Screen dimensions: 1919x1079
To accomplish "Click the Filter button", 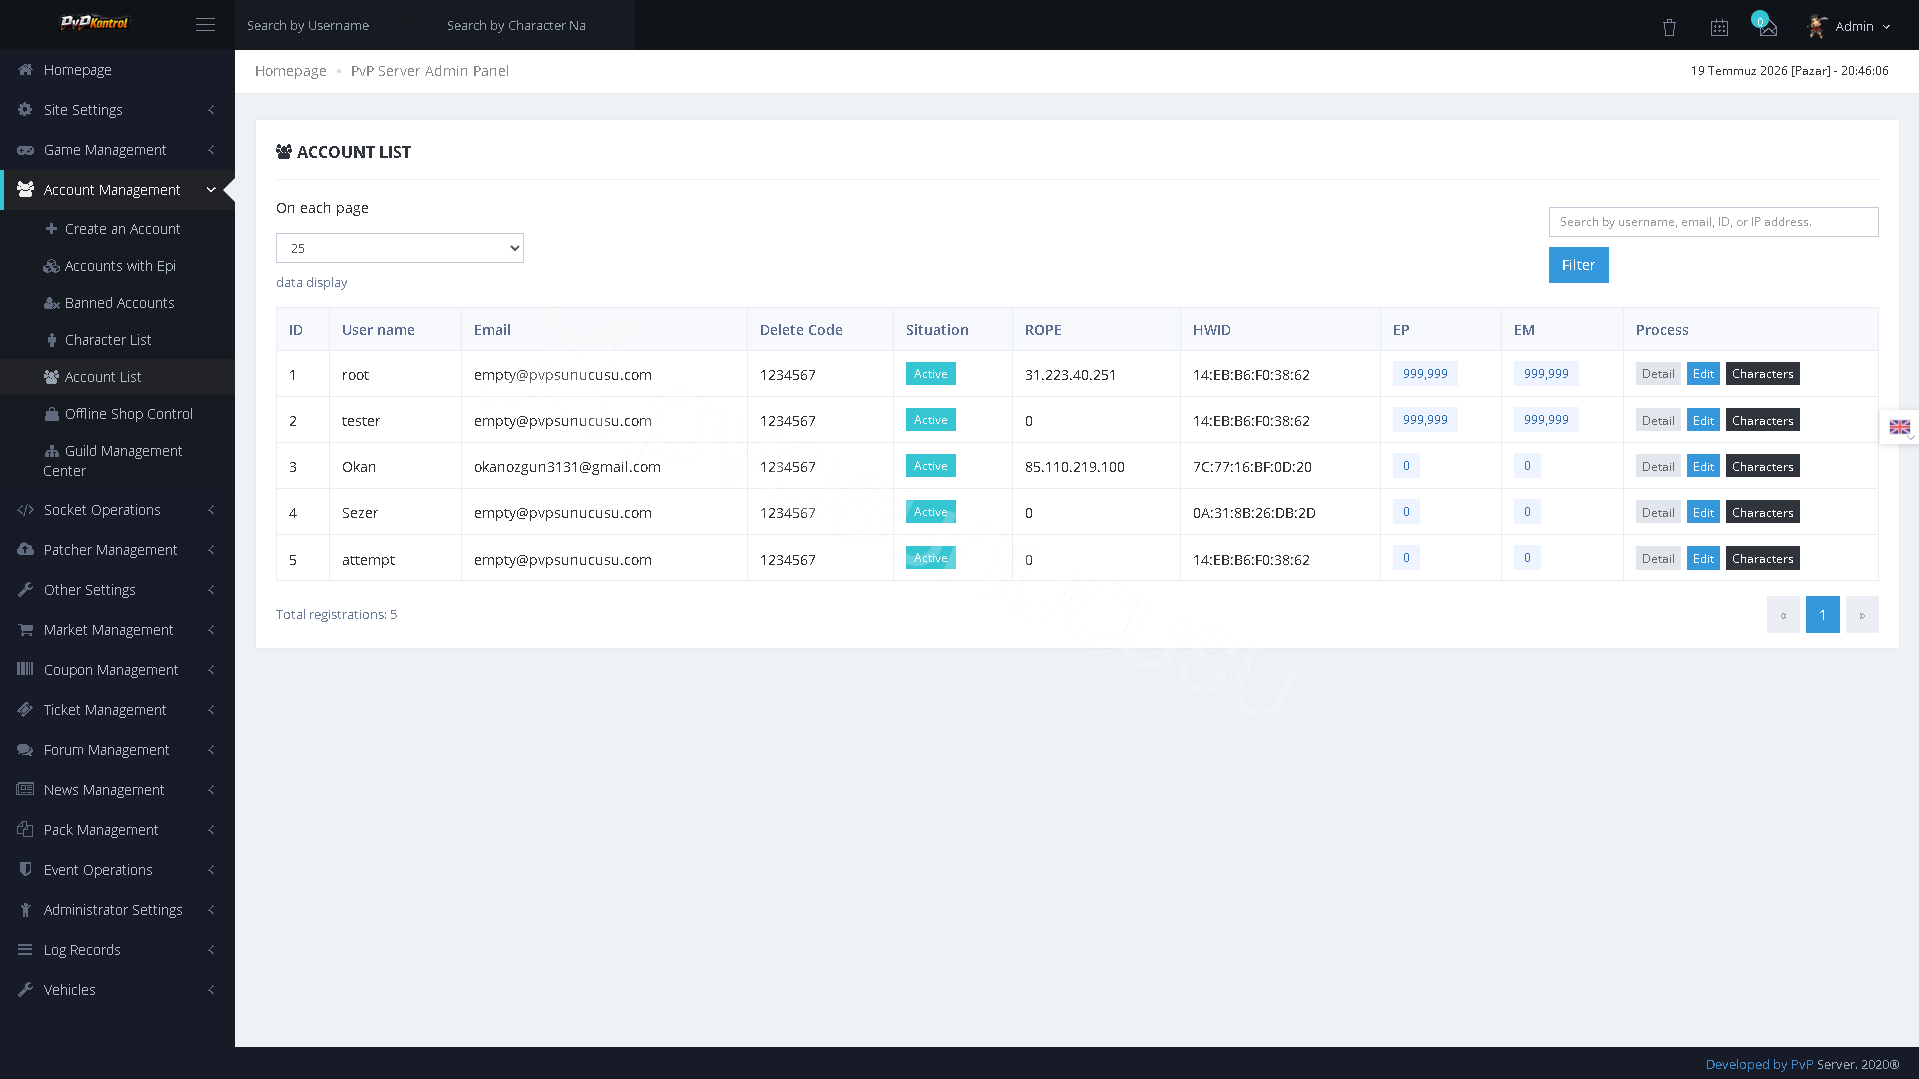I will point(1578,265).
